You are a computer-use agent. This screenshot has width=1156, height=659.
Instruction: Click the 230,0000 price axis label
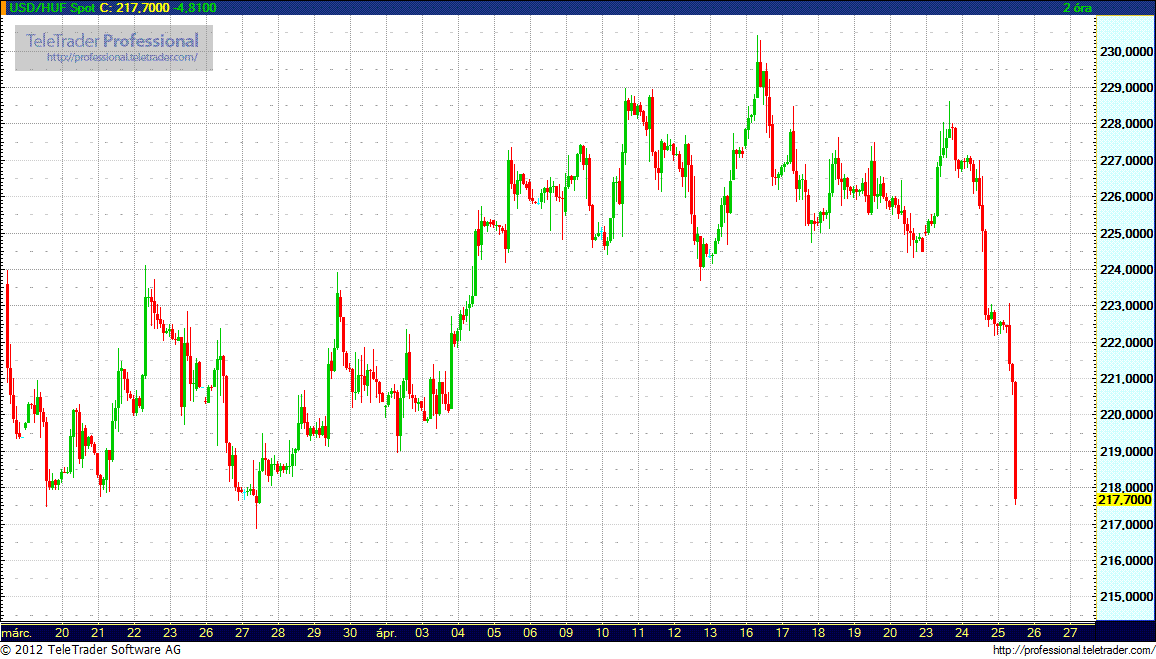(x=1127, y=52)
